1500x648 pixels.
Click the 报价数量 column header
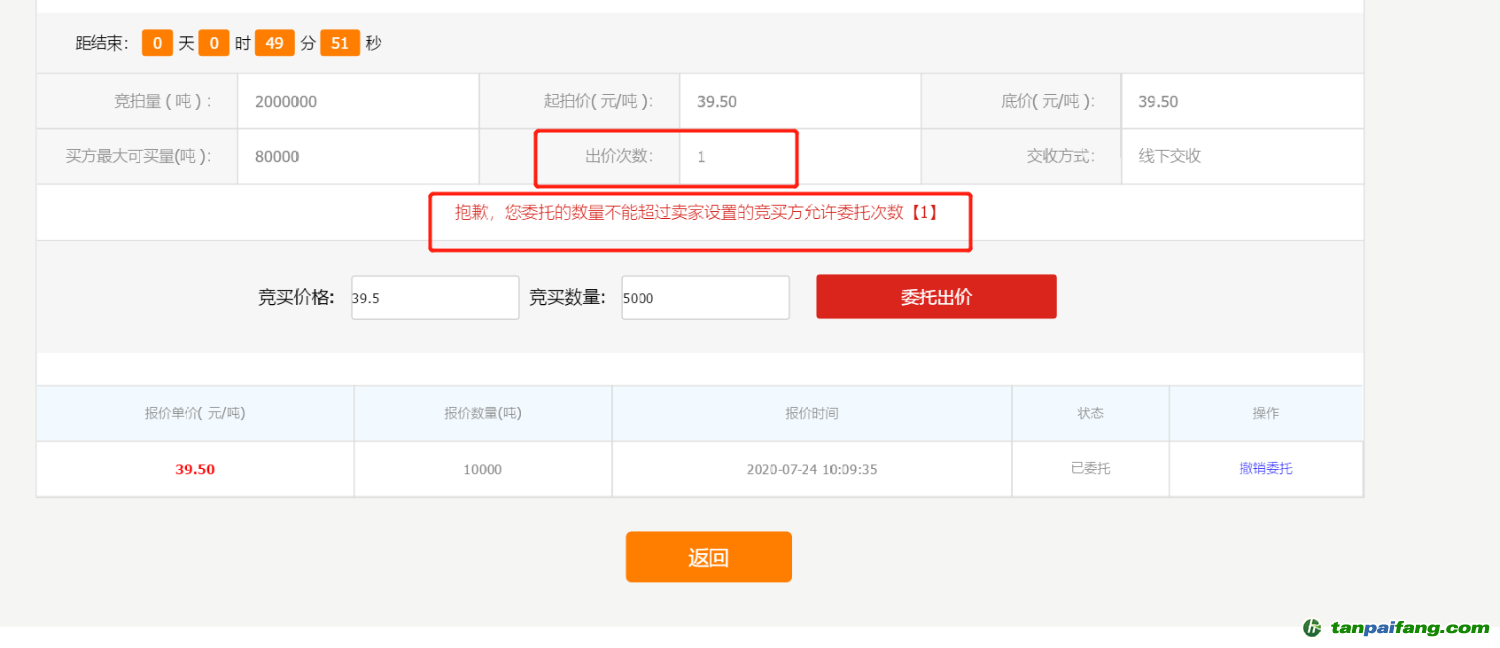click(483, 413)
